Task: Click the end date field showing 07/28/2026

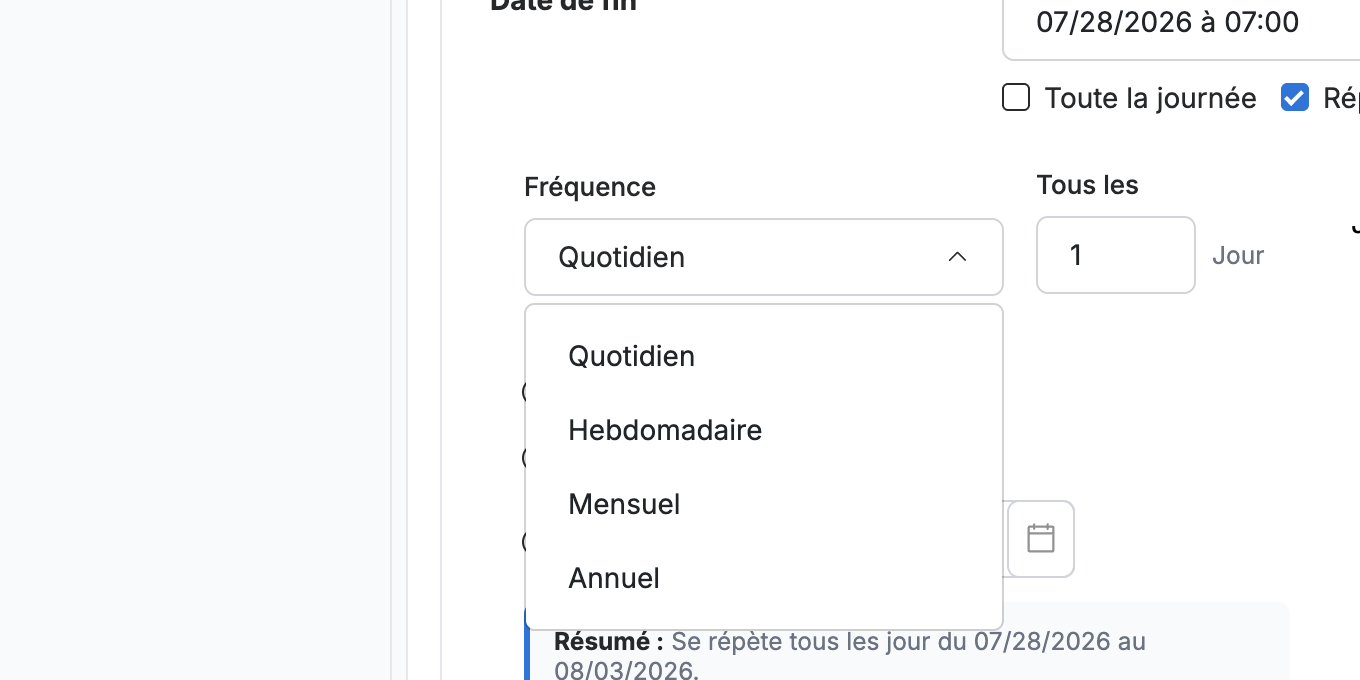Action: click(x=1181, y=22)
